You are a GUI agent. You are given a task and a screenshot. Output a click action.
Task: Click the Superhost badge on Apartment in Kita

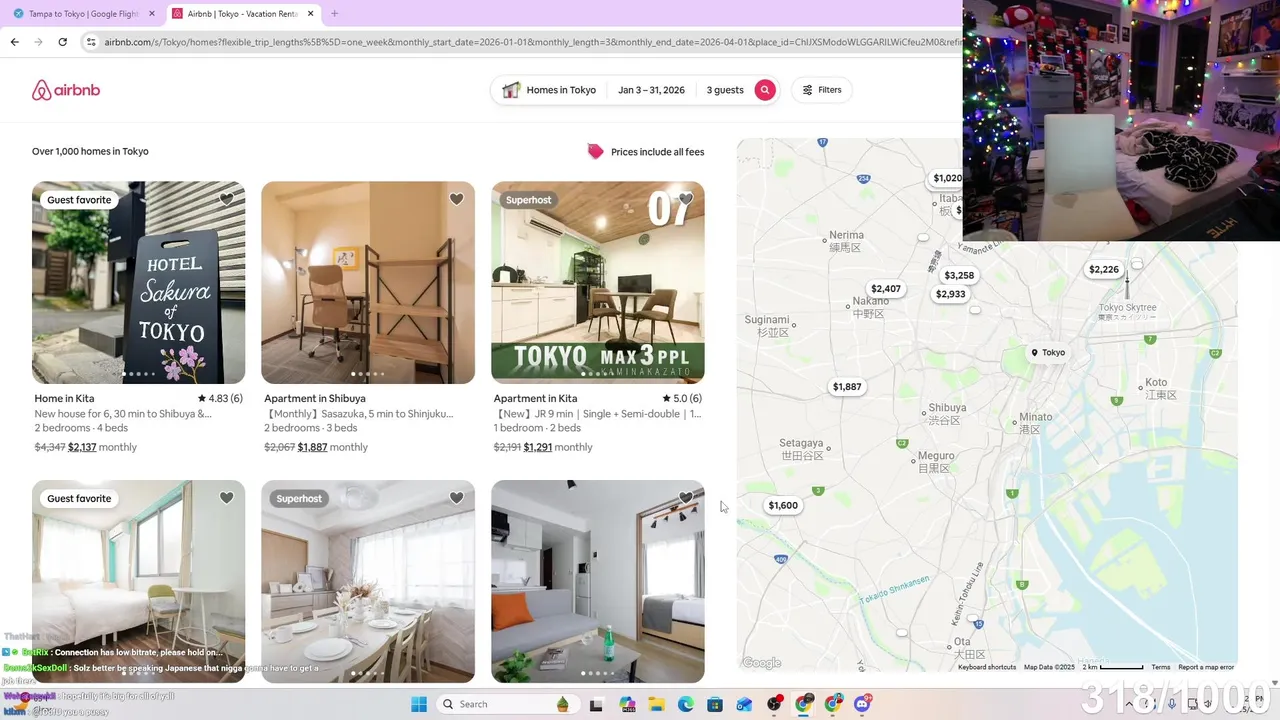tap(528, 199)
